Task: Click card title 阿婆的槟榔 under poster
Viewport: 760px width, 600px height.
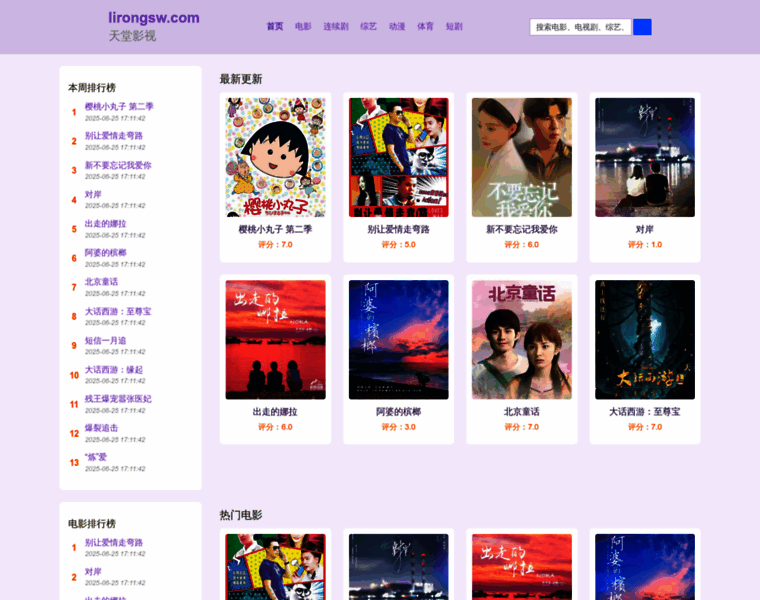Action: (398, 412)
